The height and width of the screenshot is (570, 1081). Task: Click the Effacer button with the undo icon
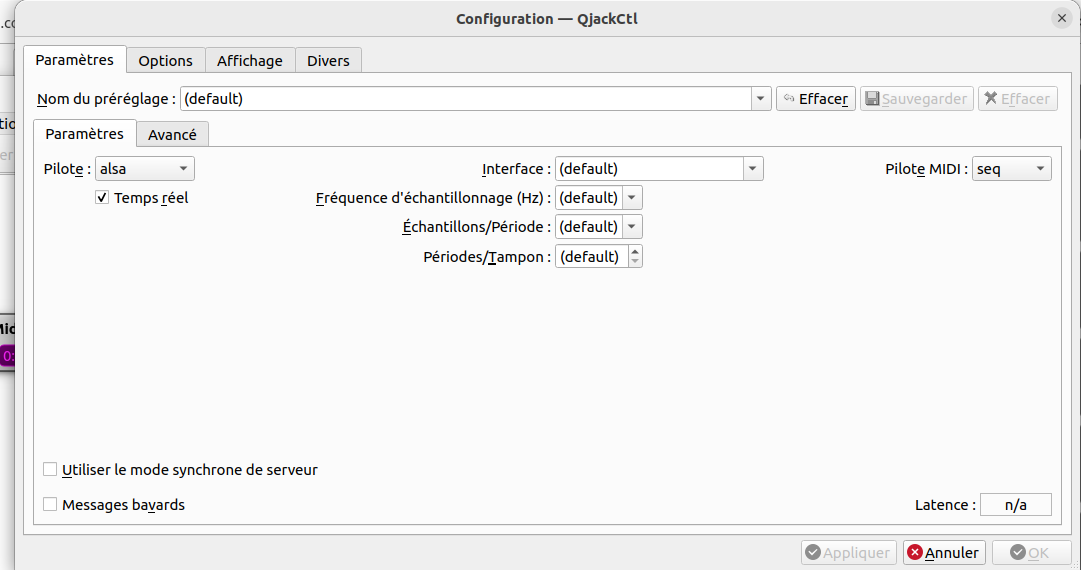(x=815, y=99)
